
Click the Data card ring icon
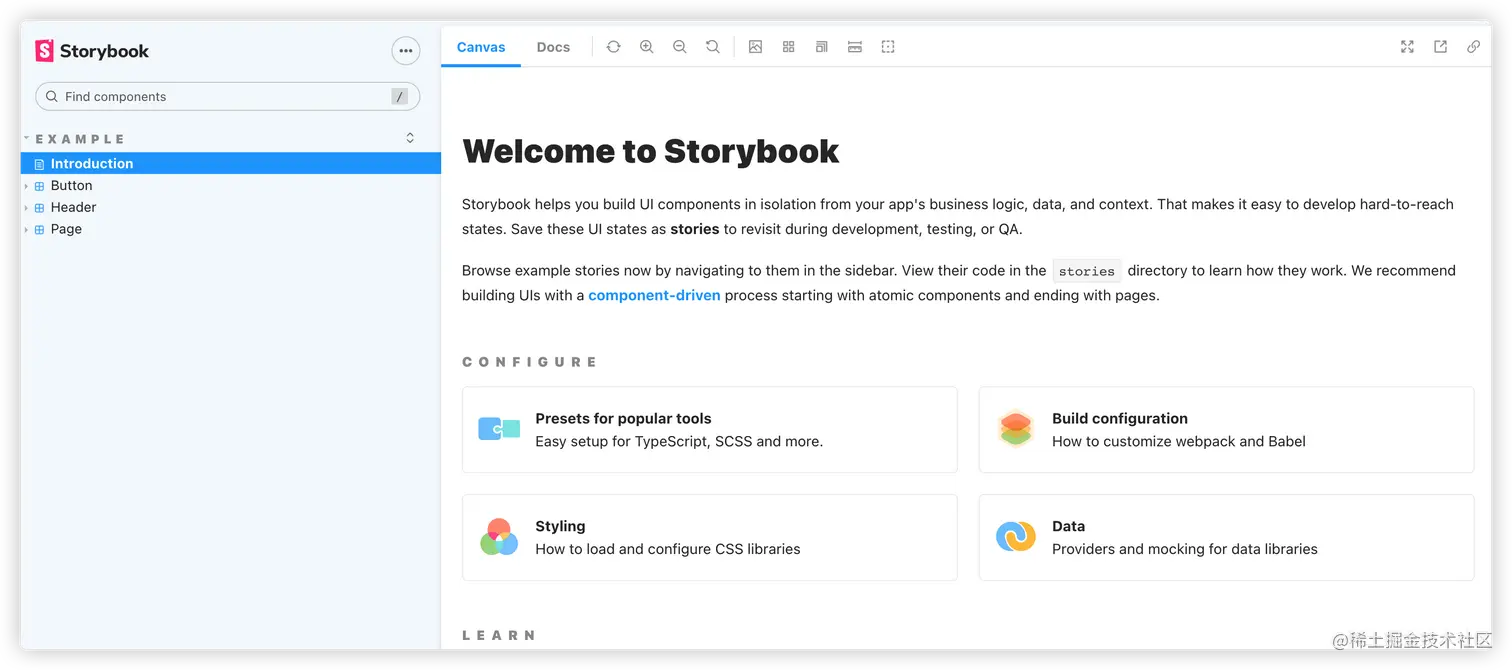pyautogui.click(x=1016, y=537)
